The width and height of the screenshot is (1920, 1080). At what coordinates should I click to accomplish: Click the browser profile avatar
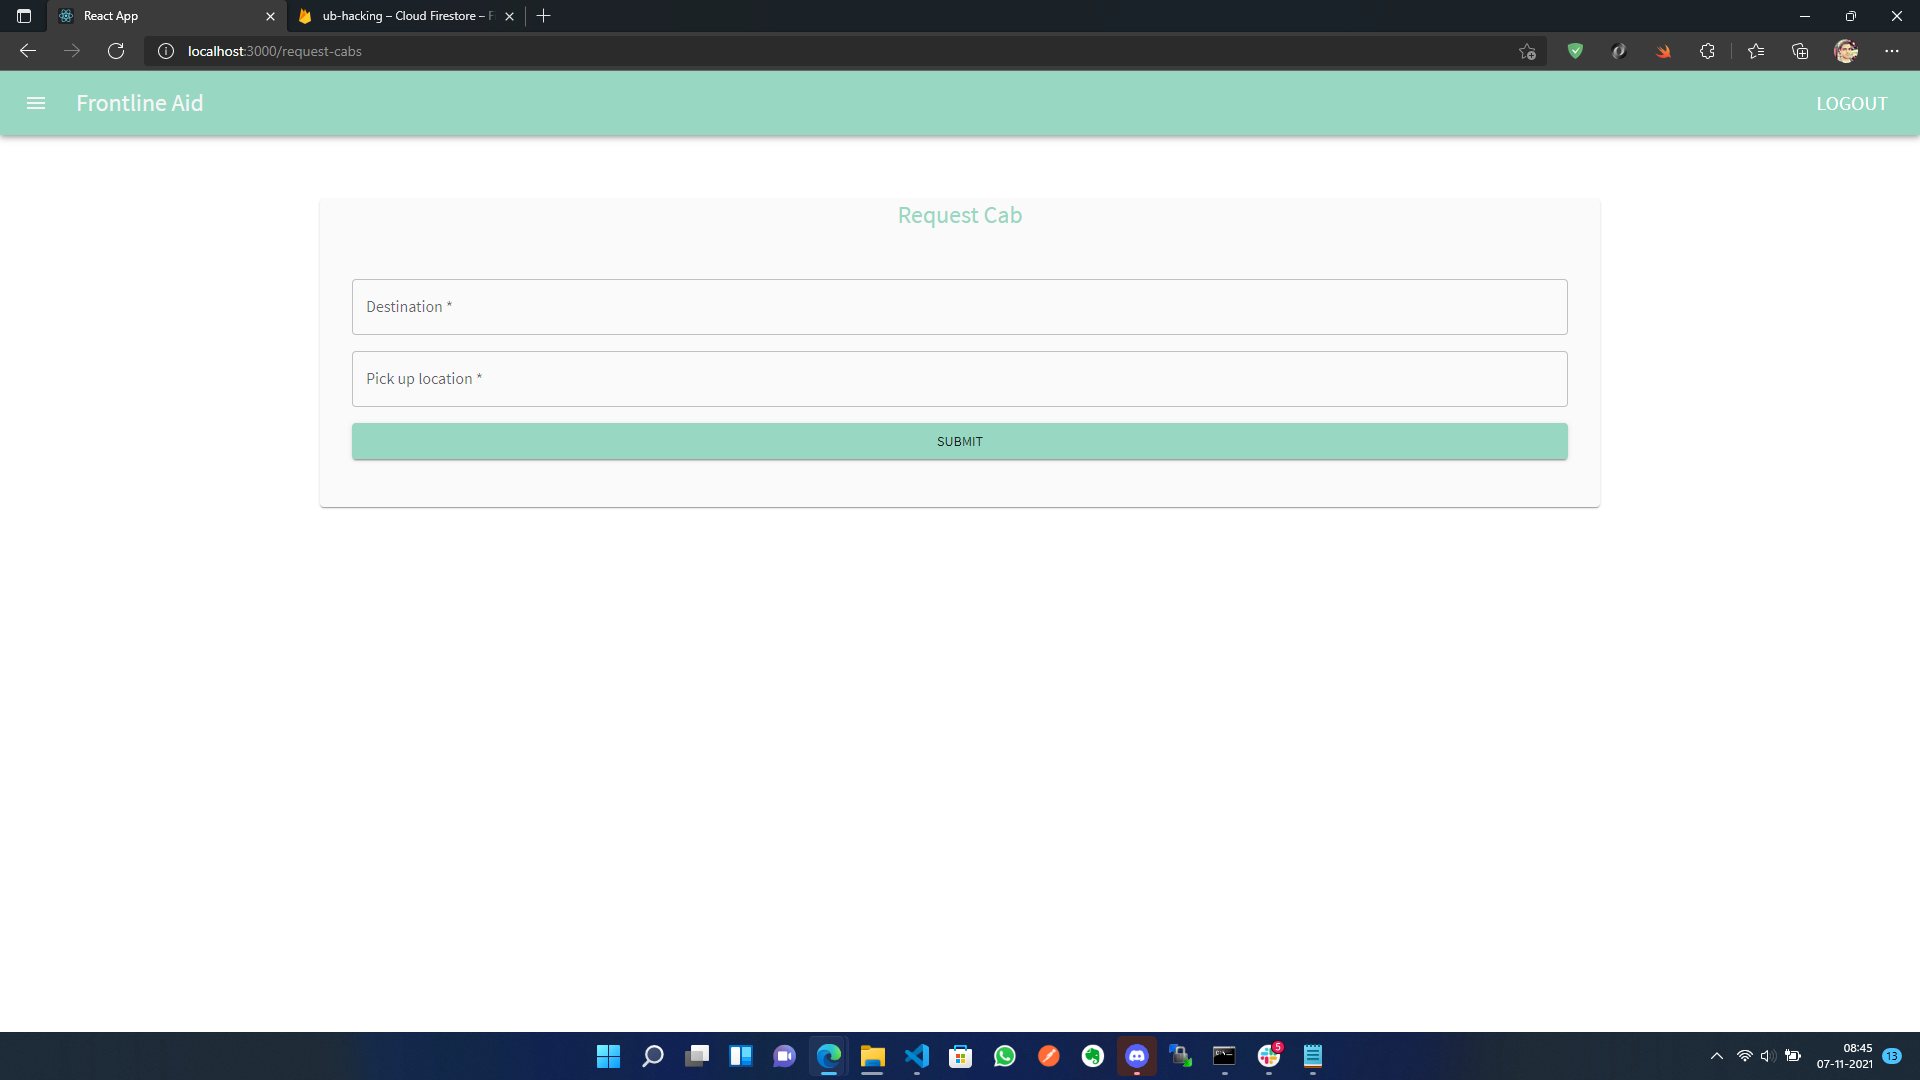(x=1846, y=51)
